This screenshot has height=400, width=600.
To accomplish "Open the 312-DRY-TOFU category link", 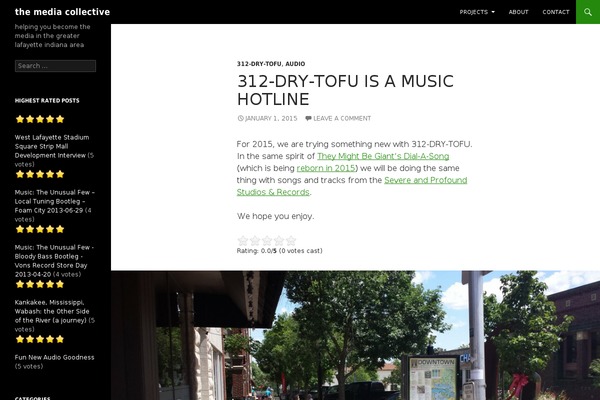I will coord(259,64).
